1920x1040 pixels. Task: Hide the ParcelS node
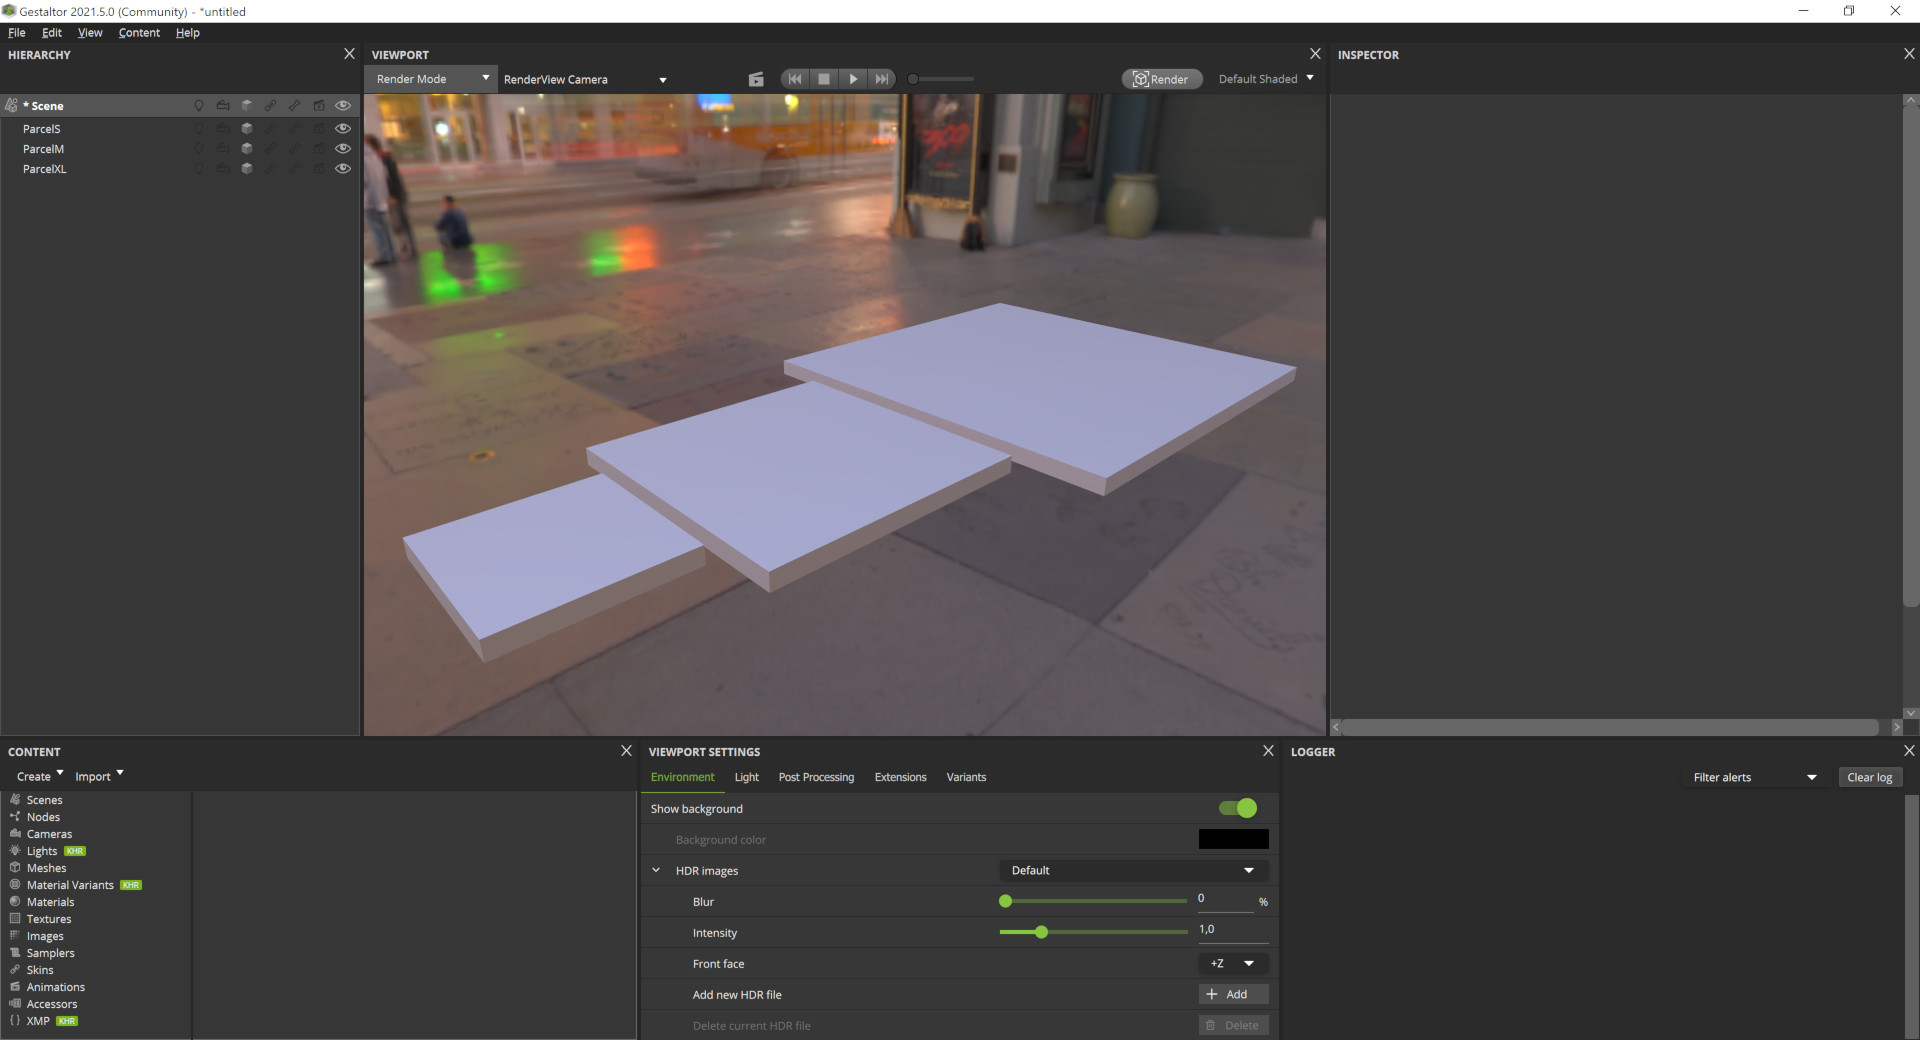[343, 128]
